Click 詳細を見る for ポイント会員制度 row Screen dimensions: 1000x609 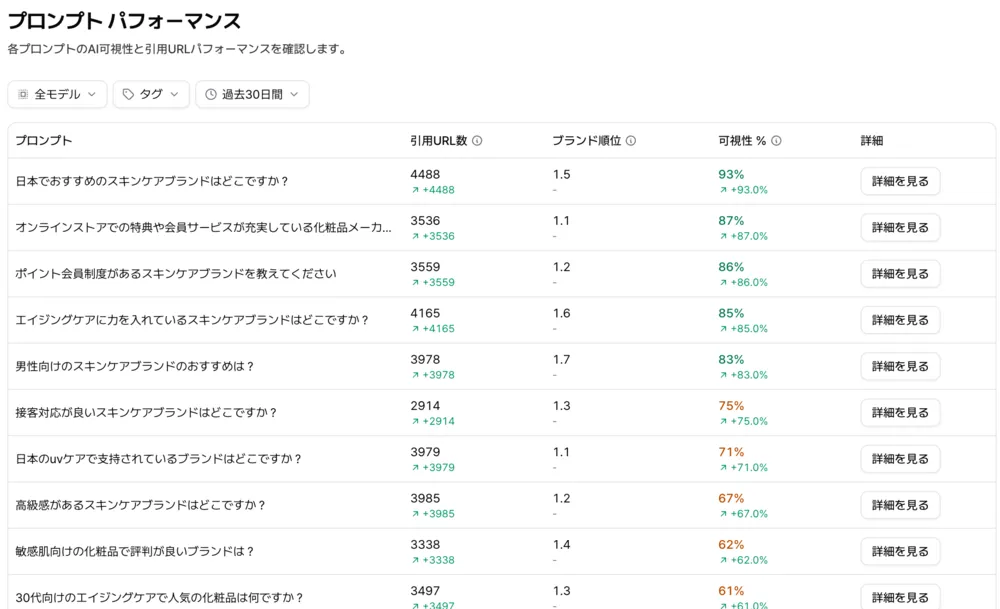pos(900,274)
